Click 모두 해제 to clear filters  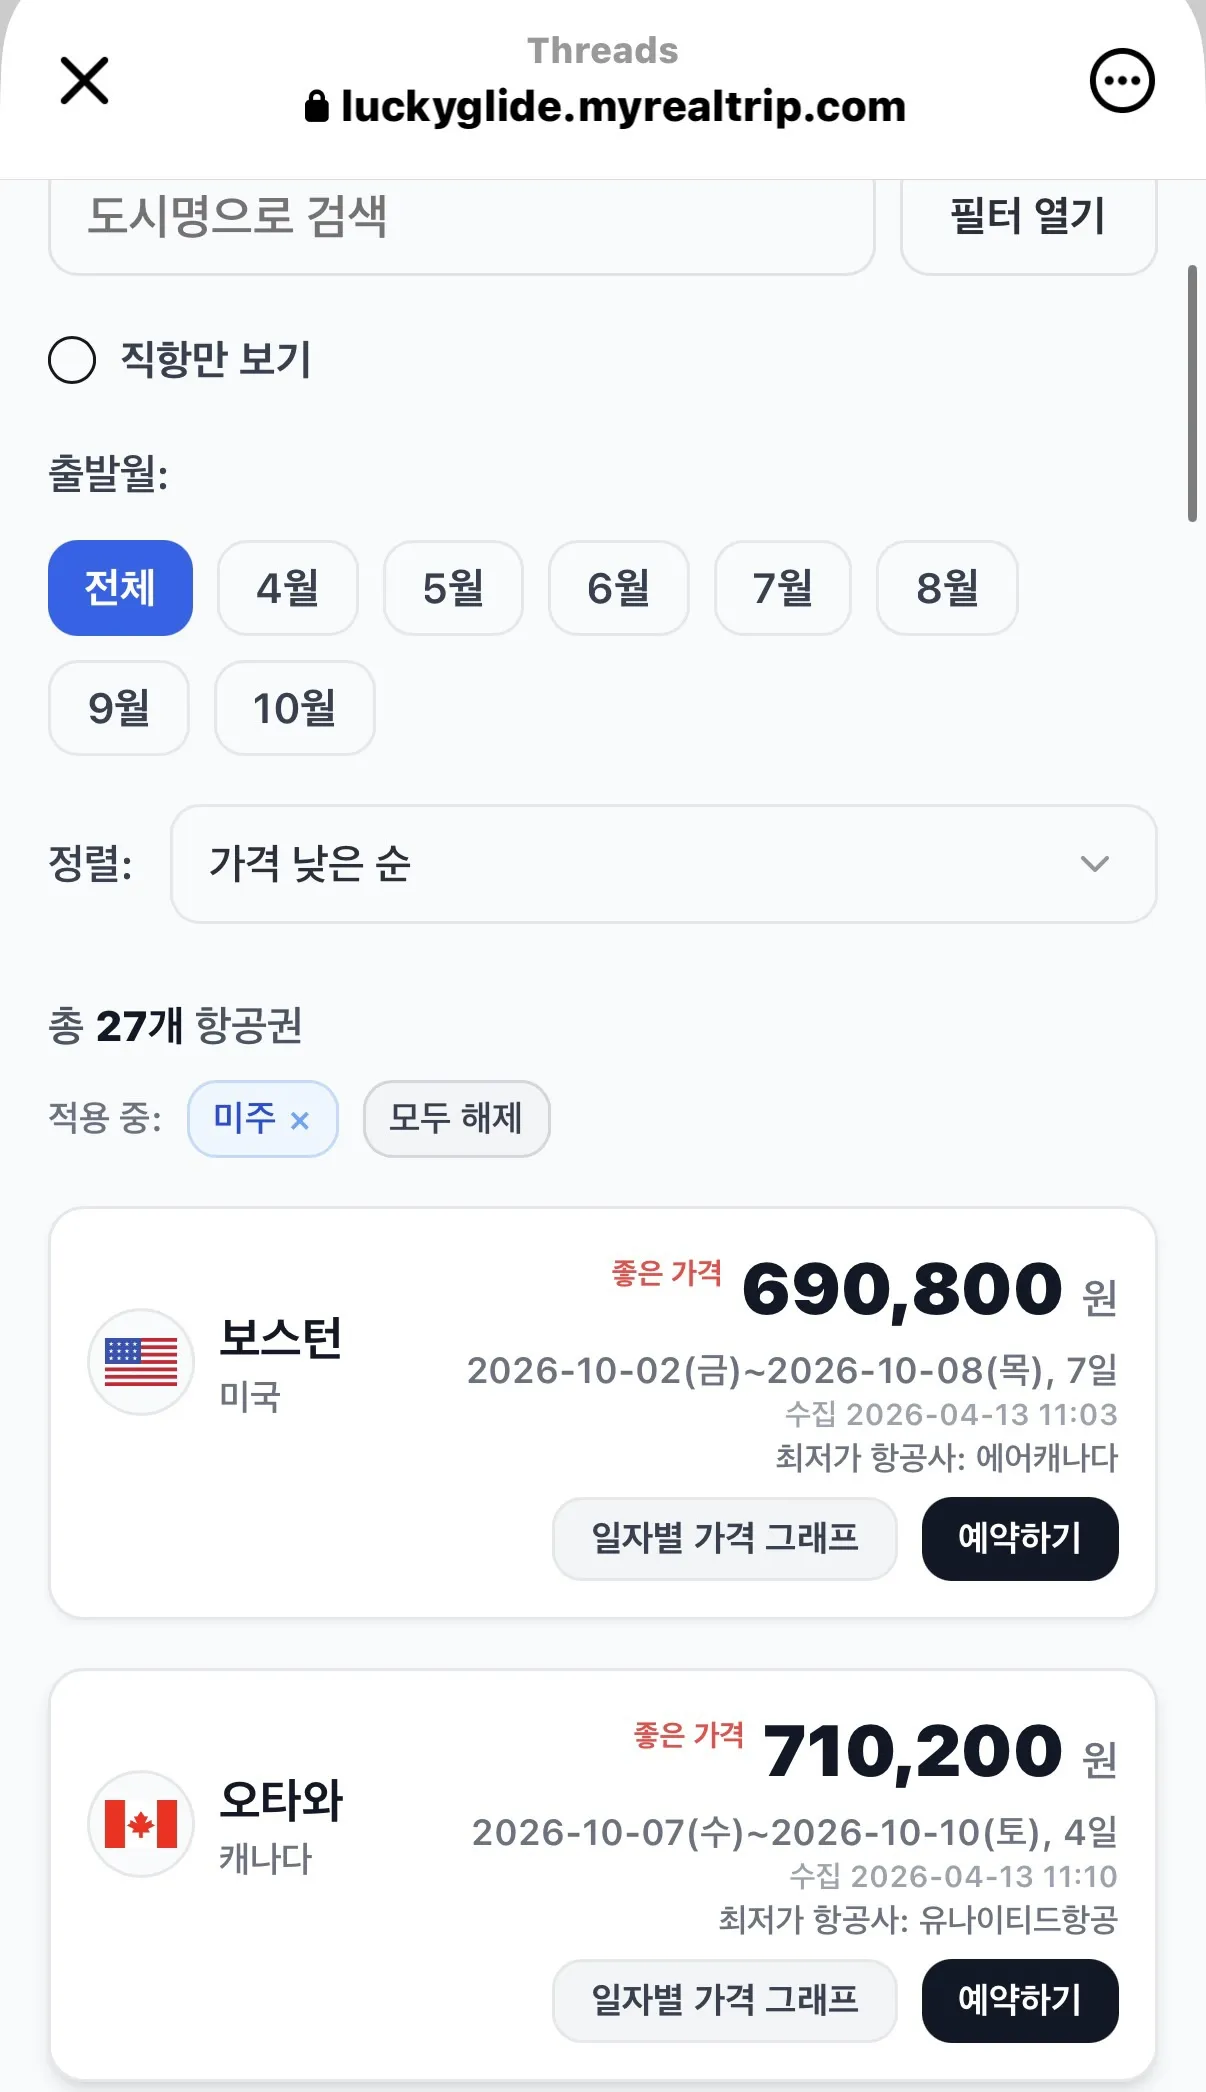pyautogui.click(x=456, y=1118)
